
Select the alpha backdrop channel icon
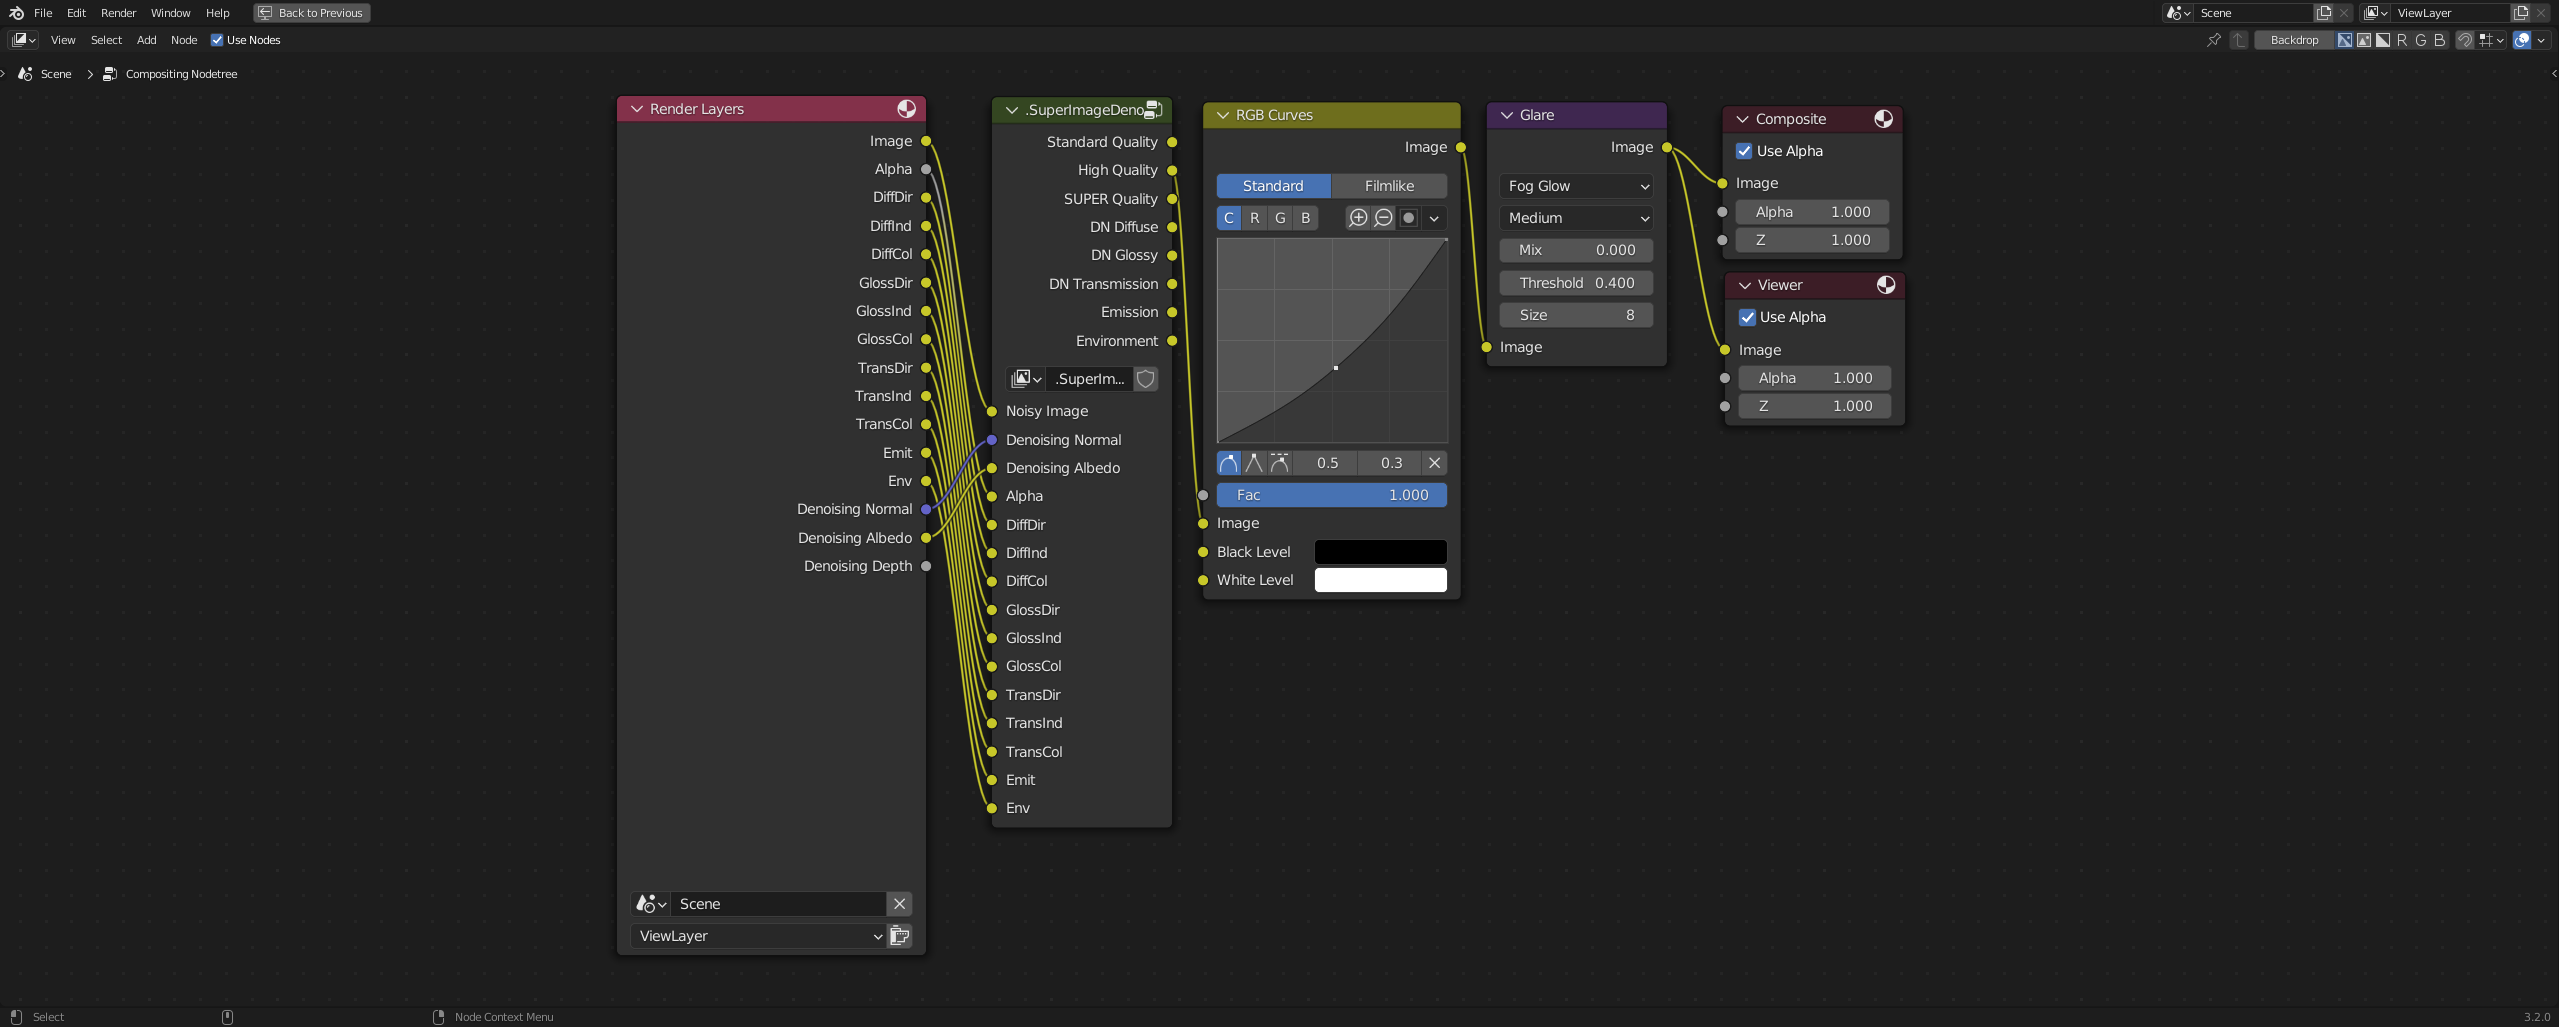(2384, 40)
